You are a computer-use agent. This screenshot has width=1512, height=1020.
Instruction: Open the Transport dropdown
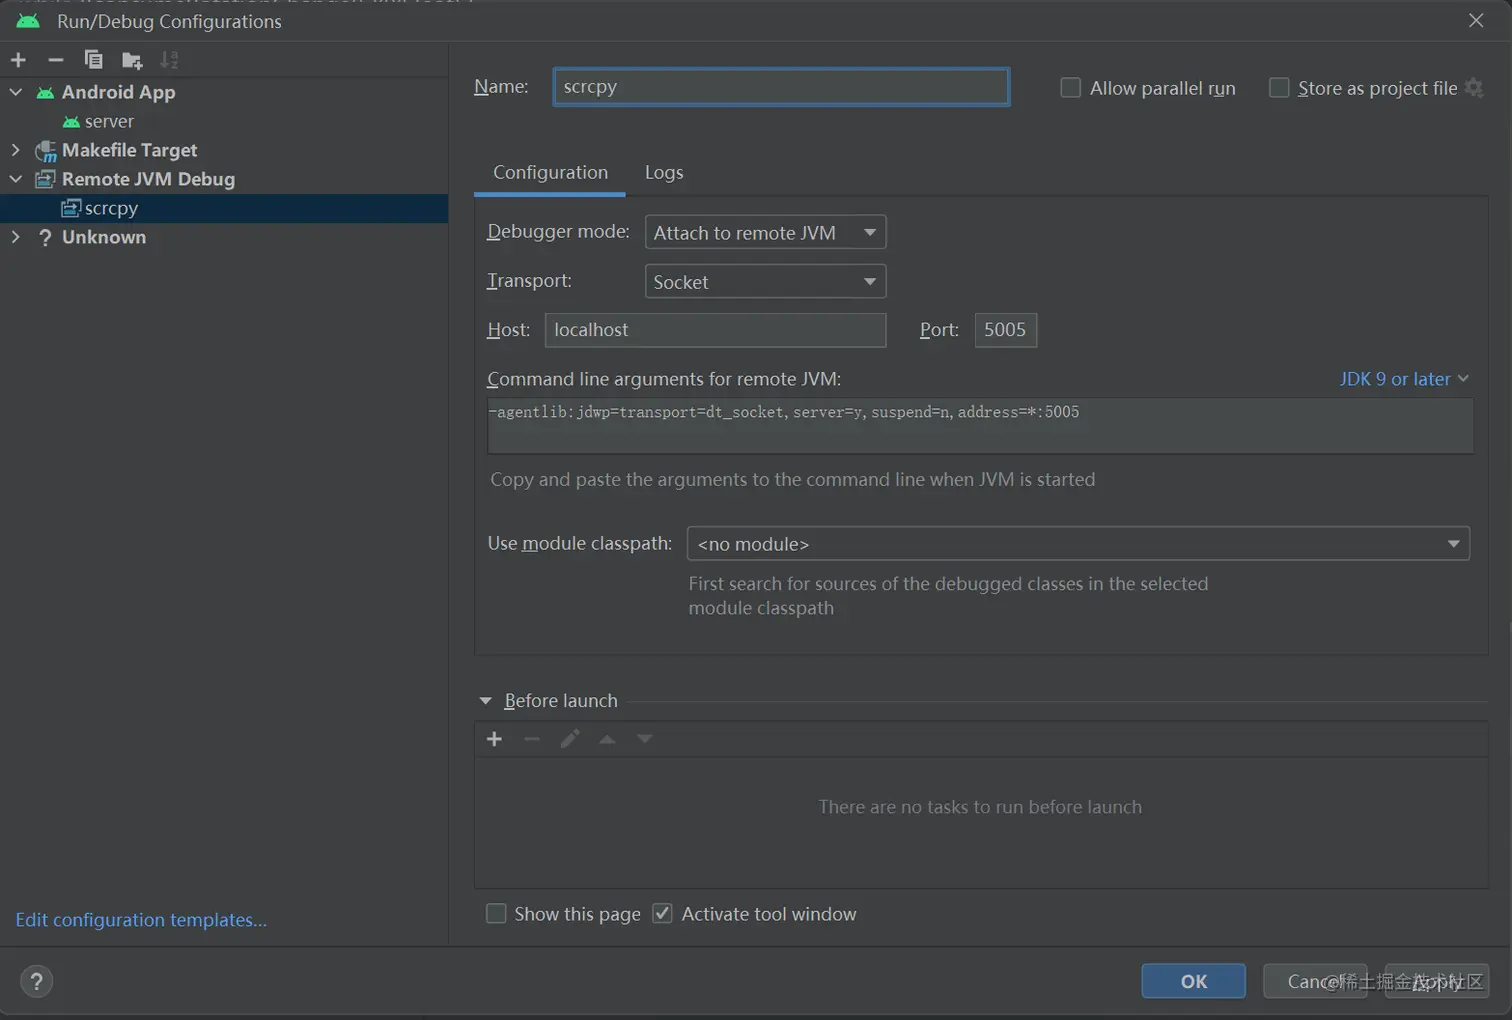click(x=765, y=282)
